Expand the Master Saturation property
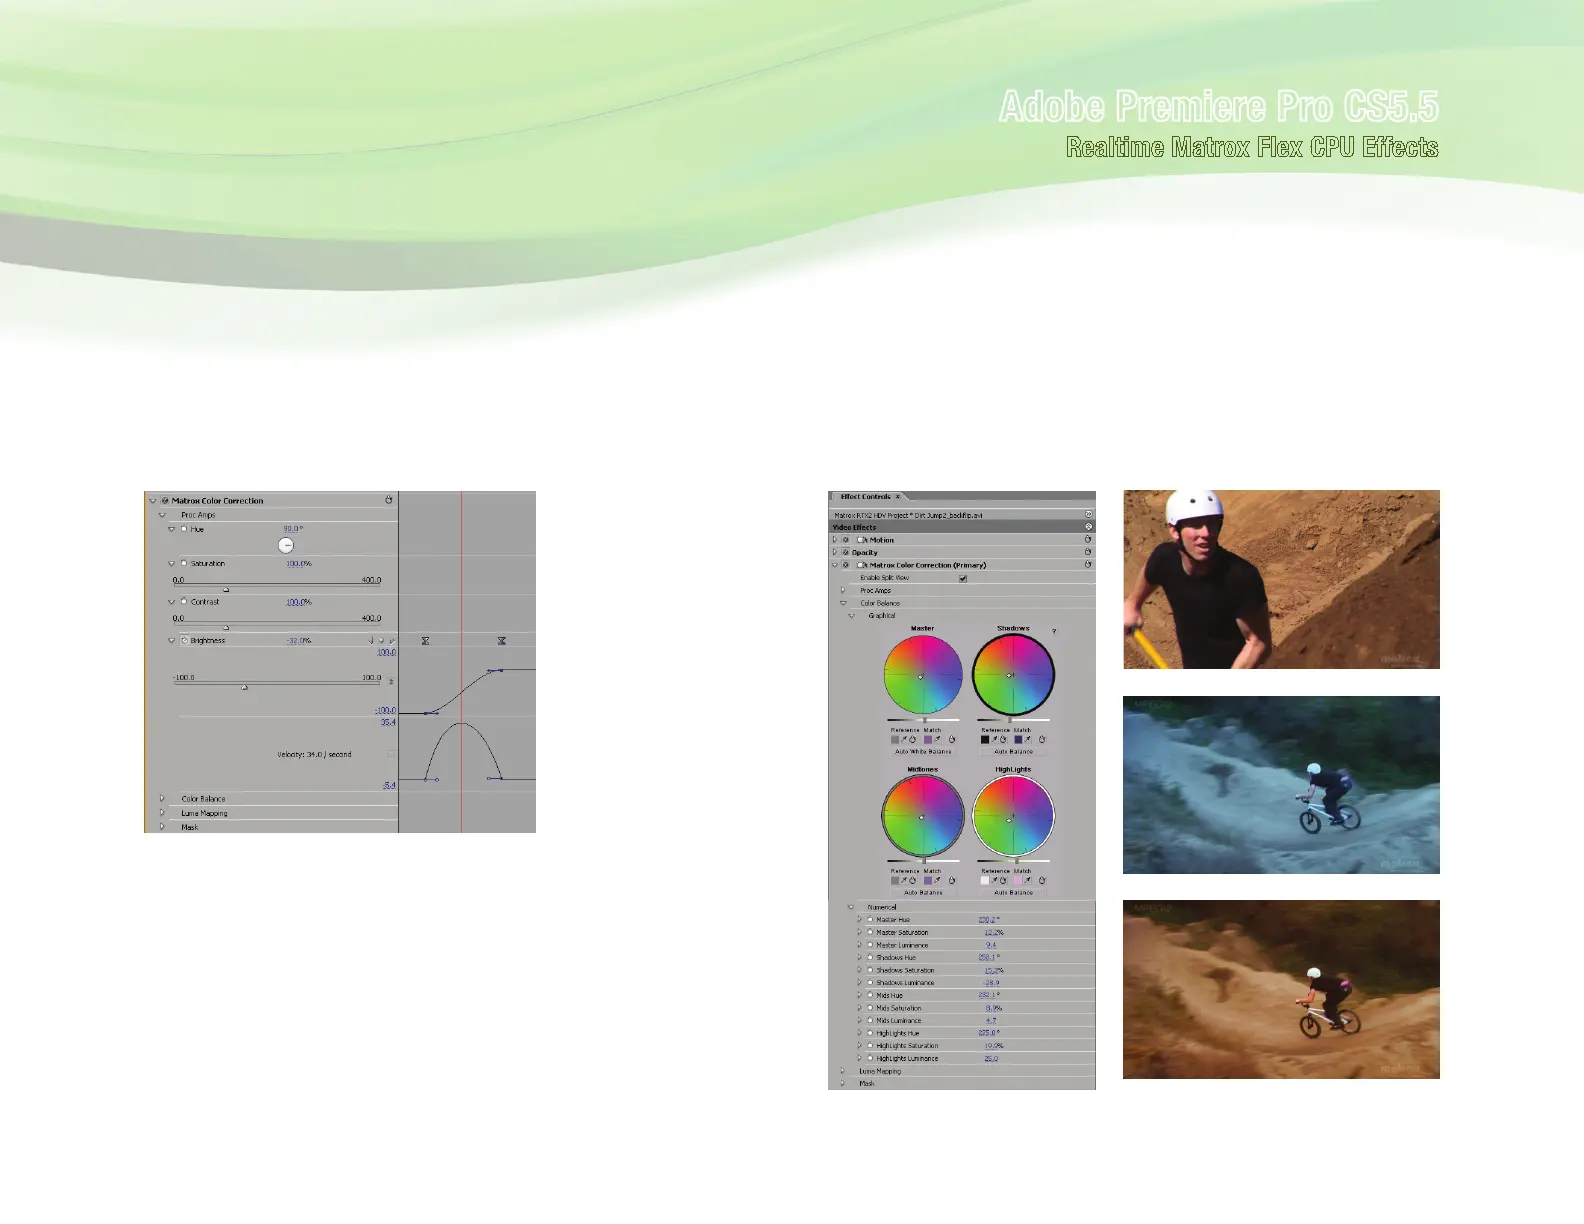1584x1224 pixels. pyautogui.click(x=859, y=932)
